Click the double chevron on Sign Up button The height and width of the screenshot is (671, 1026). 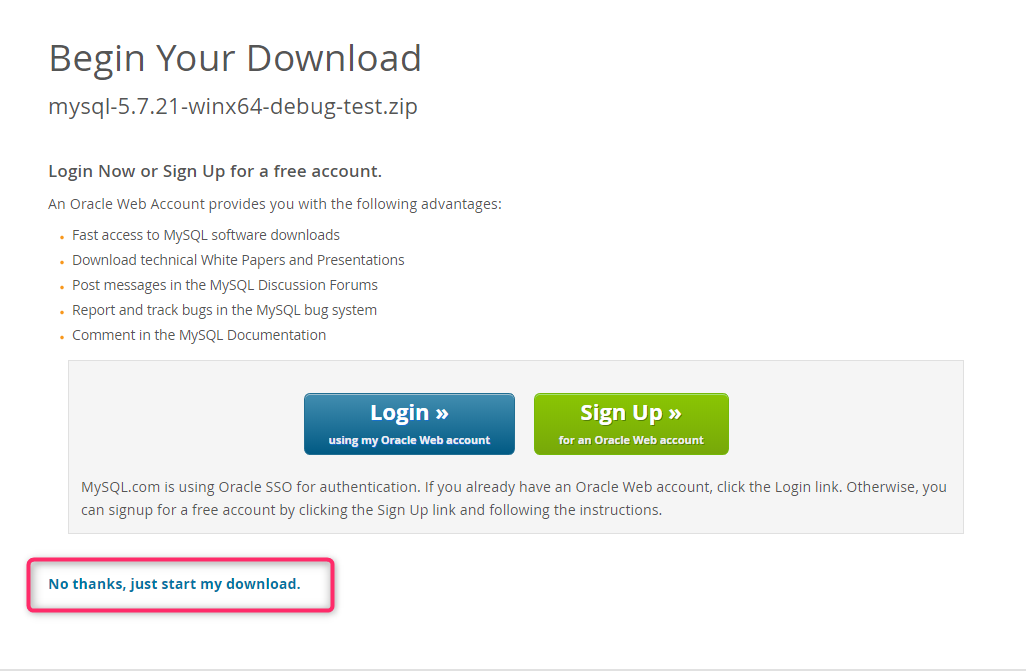(675, 414)
